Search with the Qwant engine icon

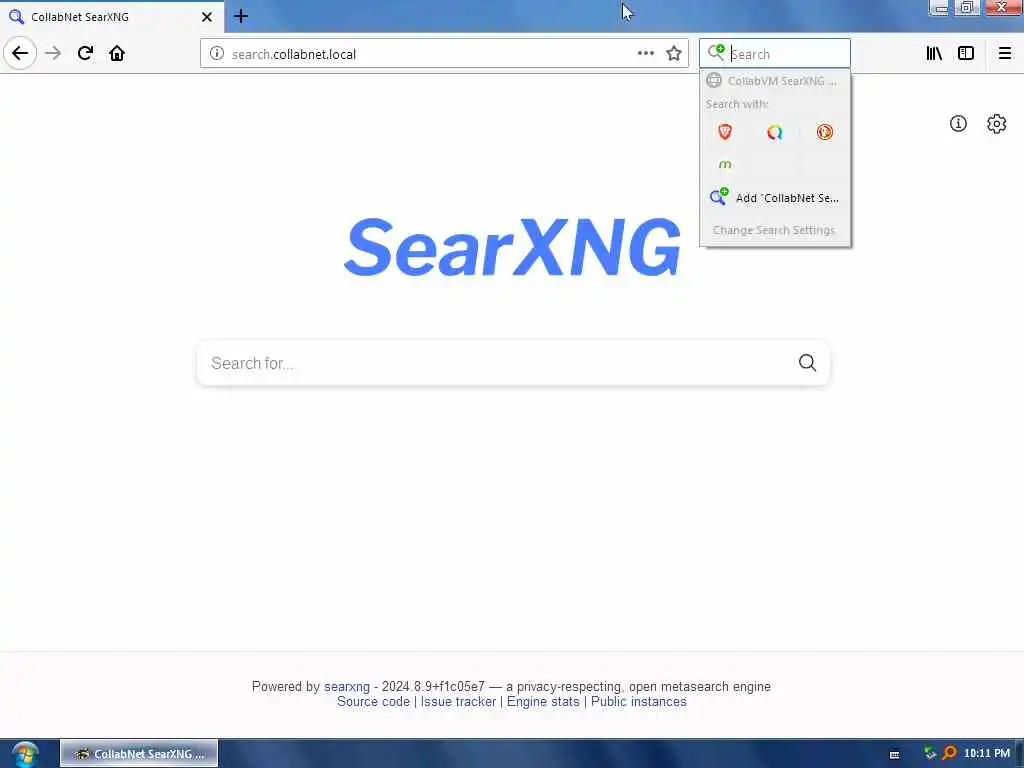click(775, 133)
